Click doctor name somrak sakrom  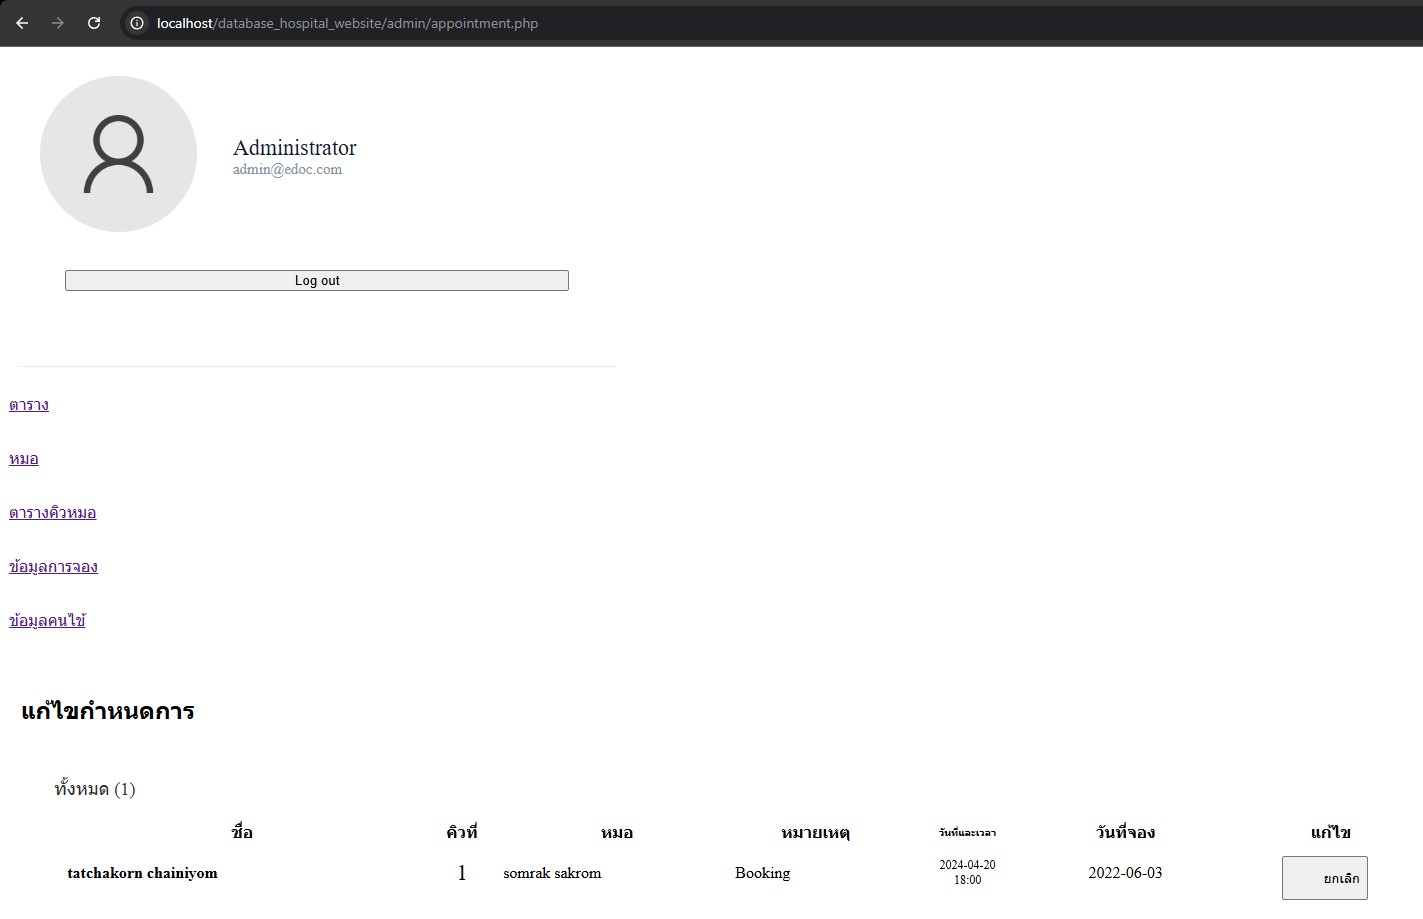pos(552,873)
